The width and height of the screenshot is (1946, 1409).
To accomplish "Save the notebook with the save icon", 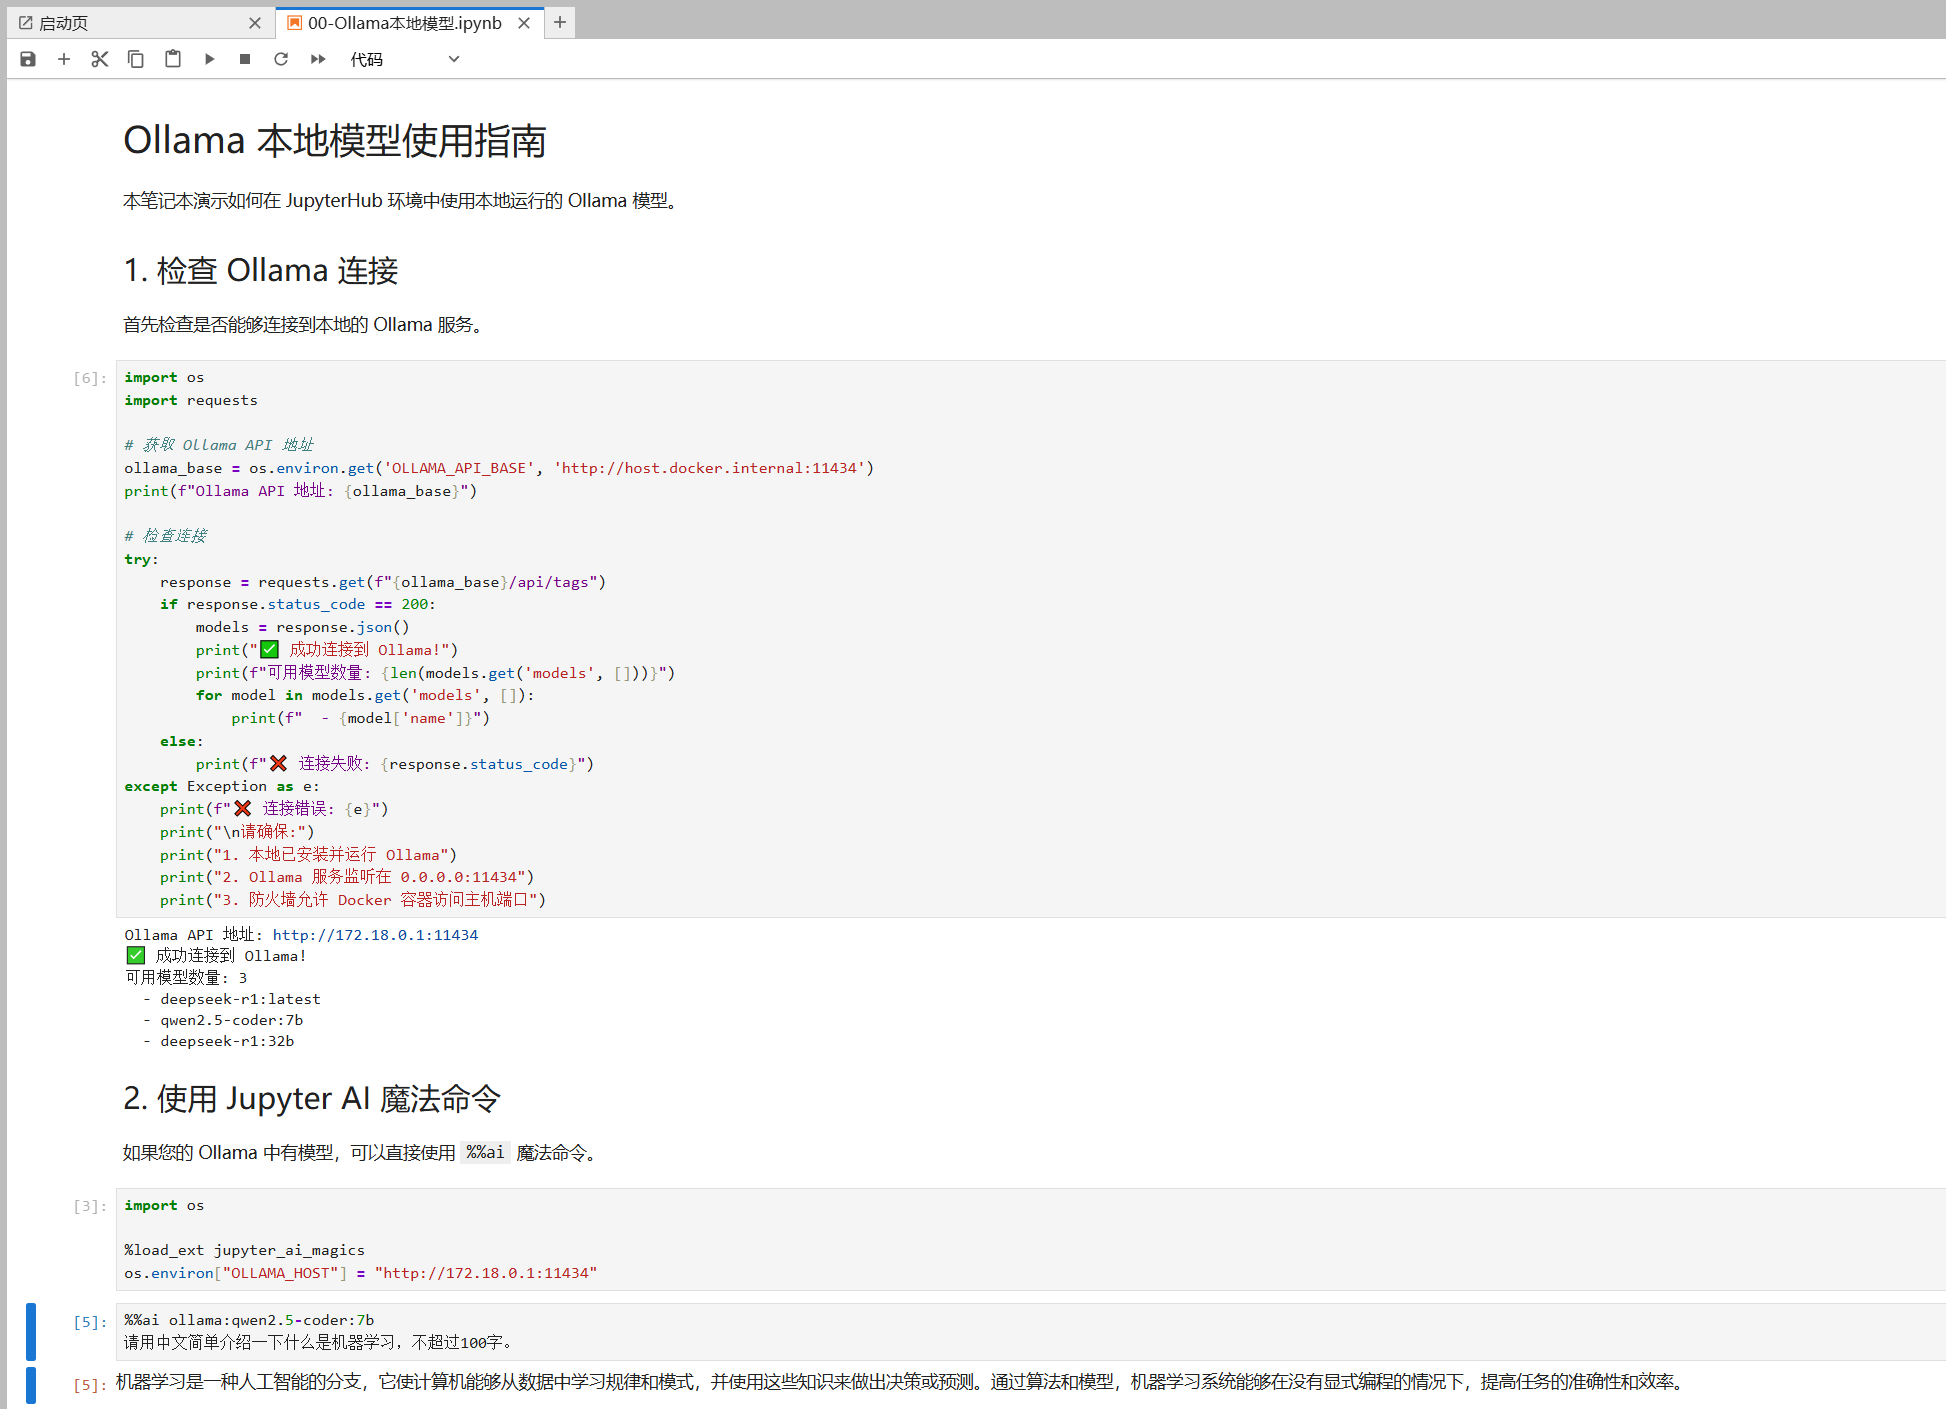I will (28, 59).
